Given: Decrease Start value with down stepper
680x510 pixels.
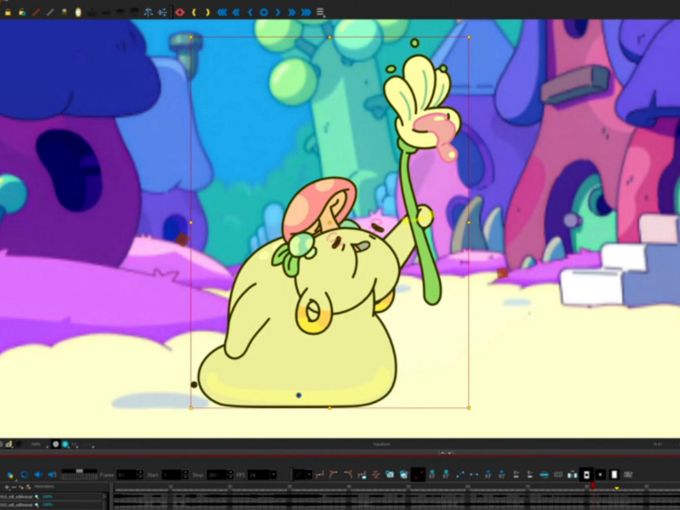Looking at the screenshot, I should pyautogui.click(x=185, y=478).
